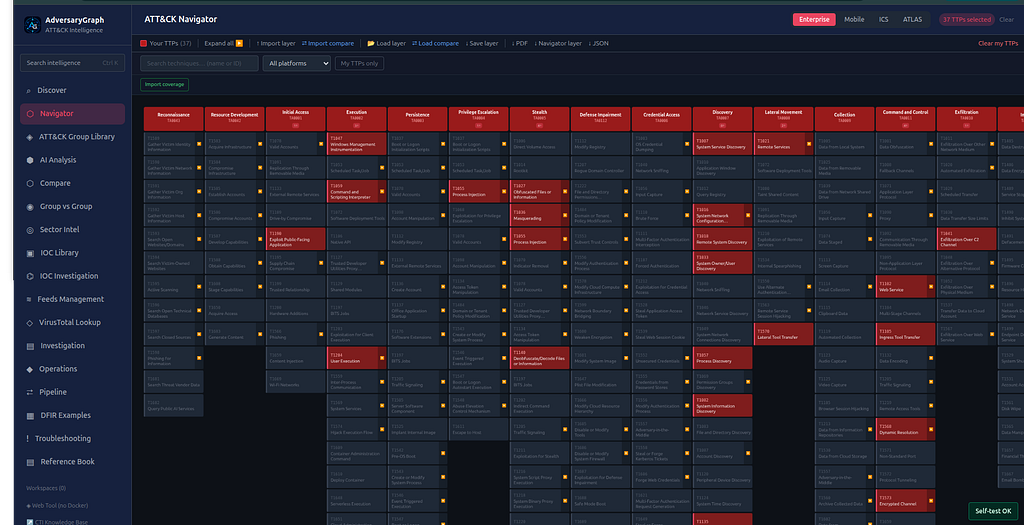Select the Query Registry technique cell
This screenshot has height=525, width=1024.
722,192
